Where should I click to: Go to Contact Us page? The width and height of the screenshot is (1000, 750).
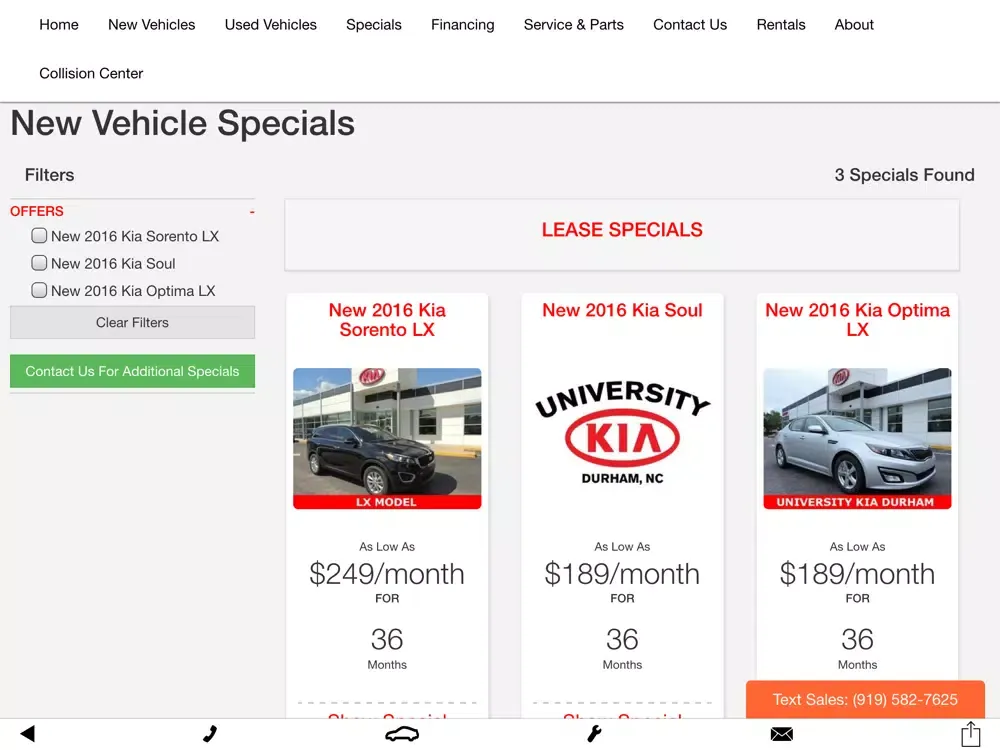coord(690,24)
